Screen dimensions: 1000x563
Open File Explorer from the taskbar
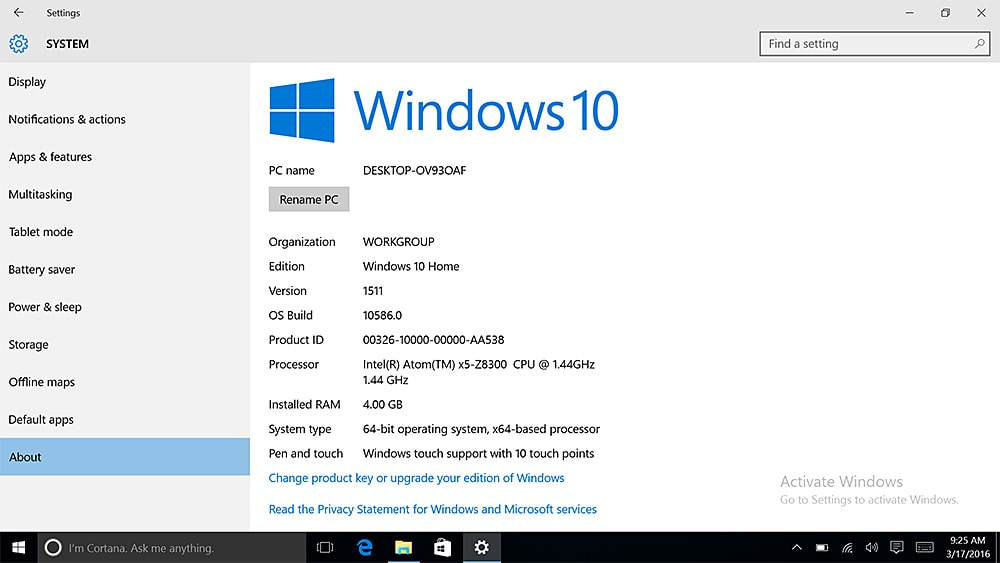coord(403,547)
